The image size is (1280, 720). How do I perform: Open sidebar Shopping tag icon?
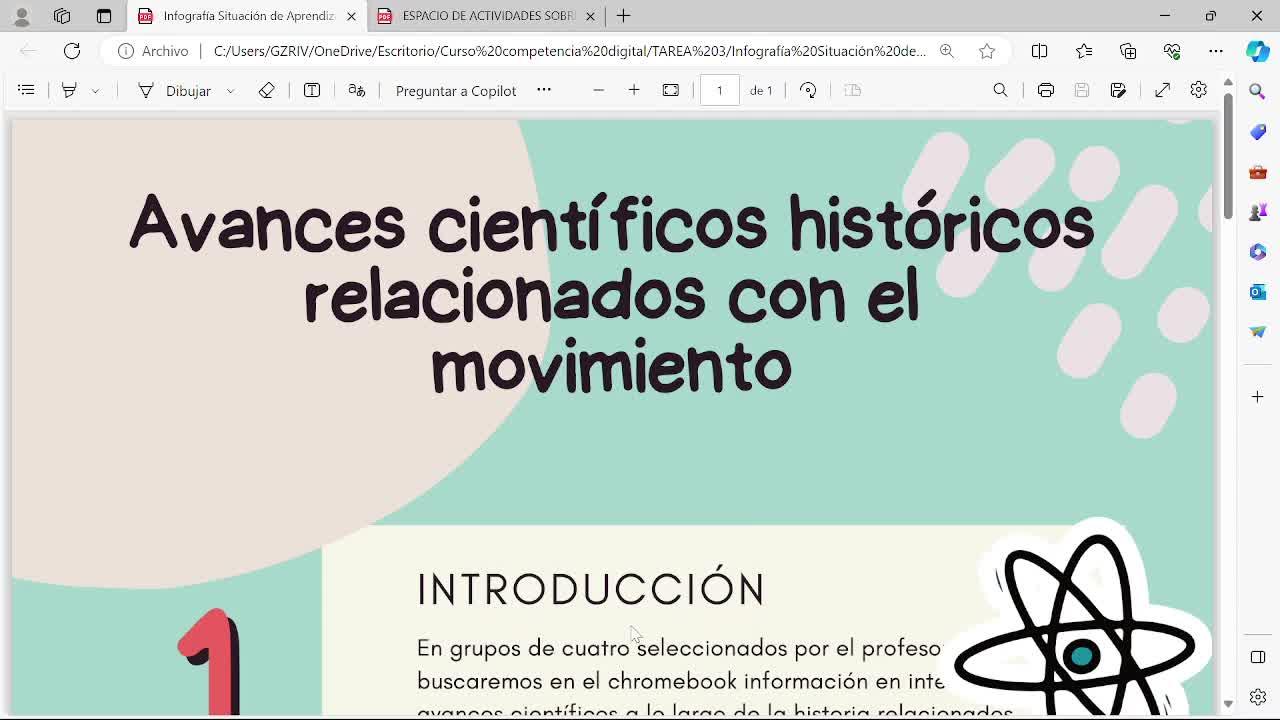pyautogui.click(x=1258, y=132)
